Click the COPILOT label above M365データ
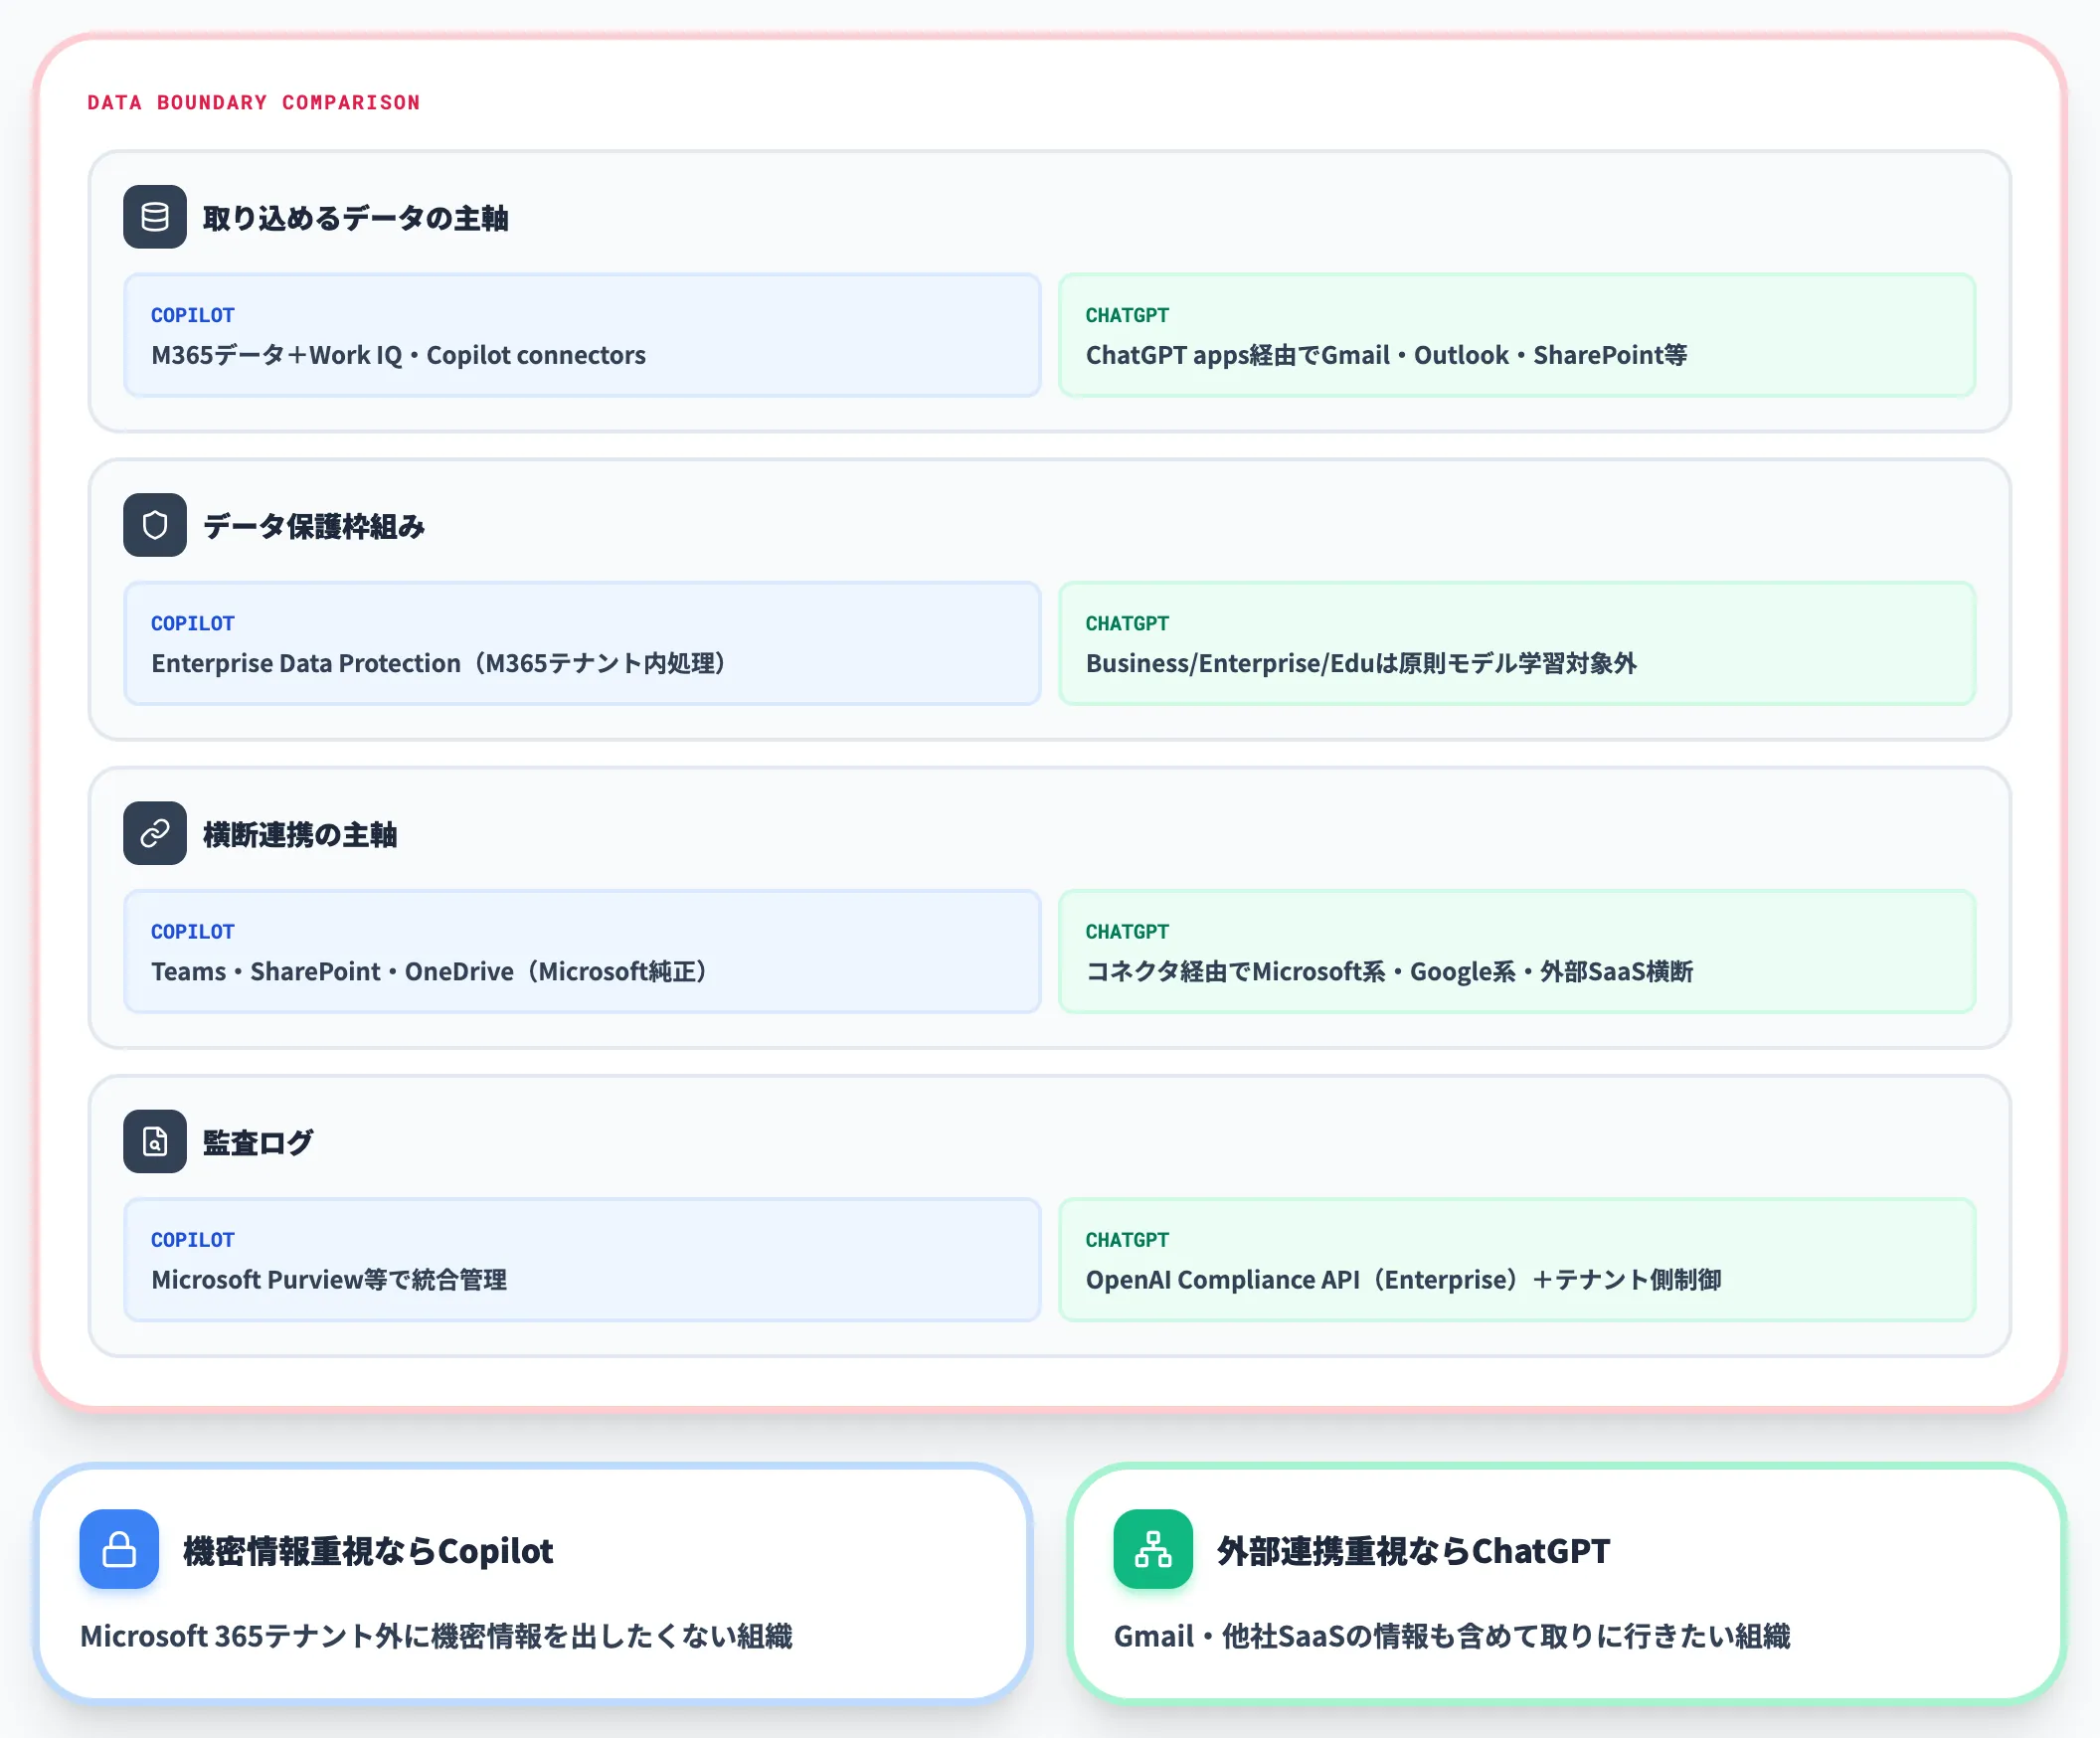The width and height of the screenshot is (2100, 1738). coord(193,315)
